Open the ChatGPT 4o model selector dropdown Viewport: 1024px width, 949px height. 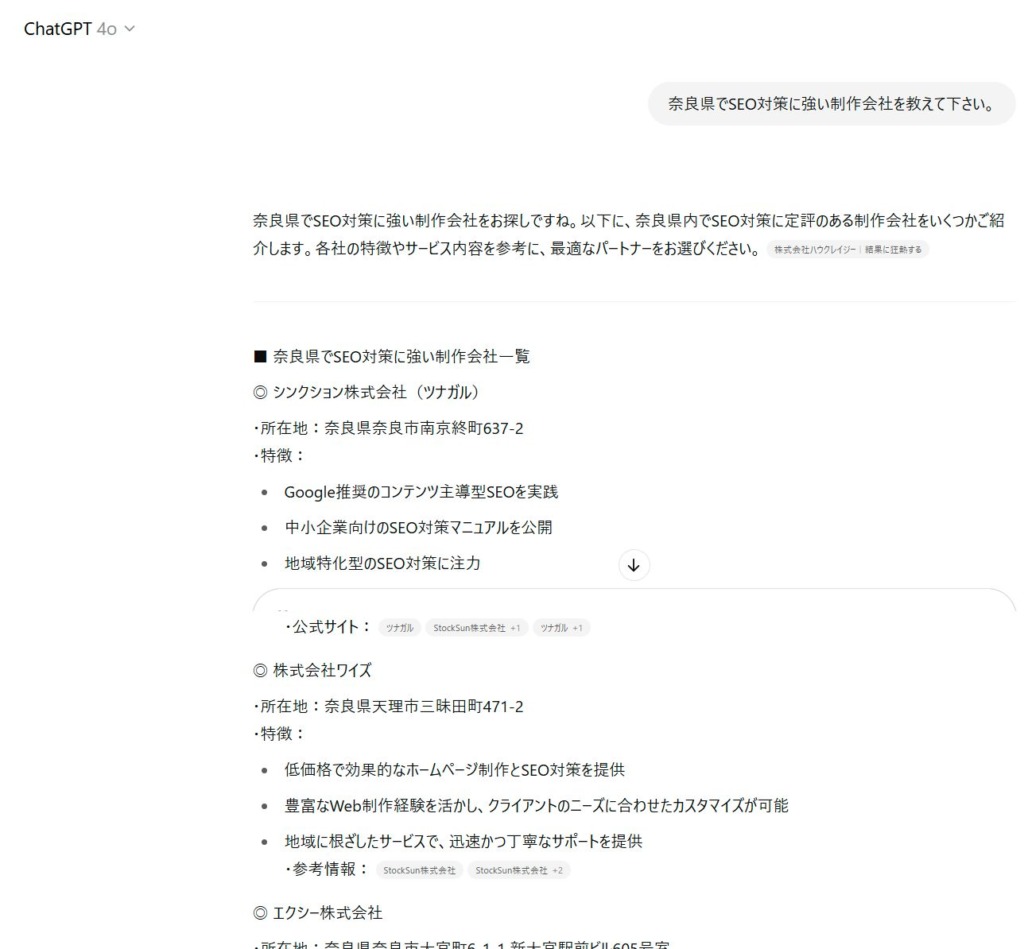(78, 29)
